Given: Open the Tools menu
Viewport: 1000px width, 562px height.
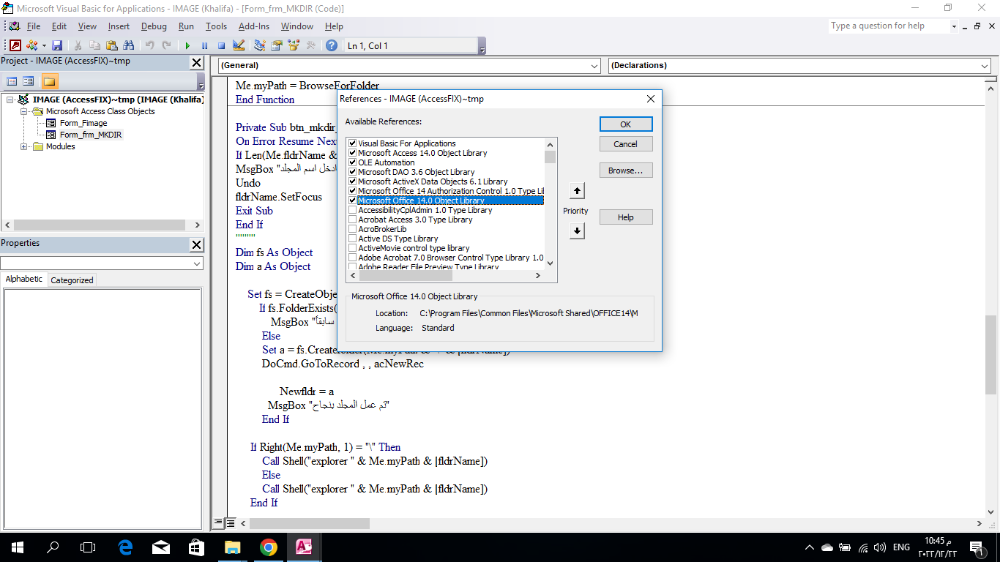Looking at the screenshot, I should [x=216, y=26].
